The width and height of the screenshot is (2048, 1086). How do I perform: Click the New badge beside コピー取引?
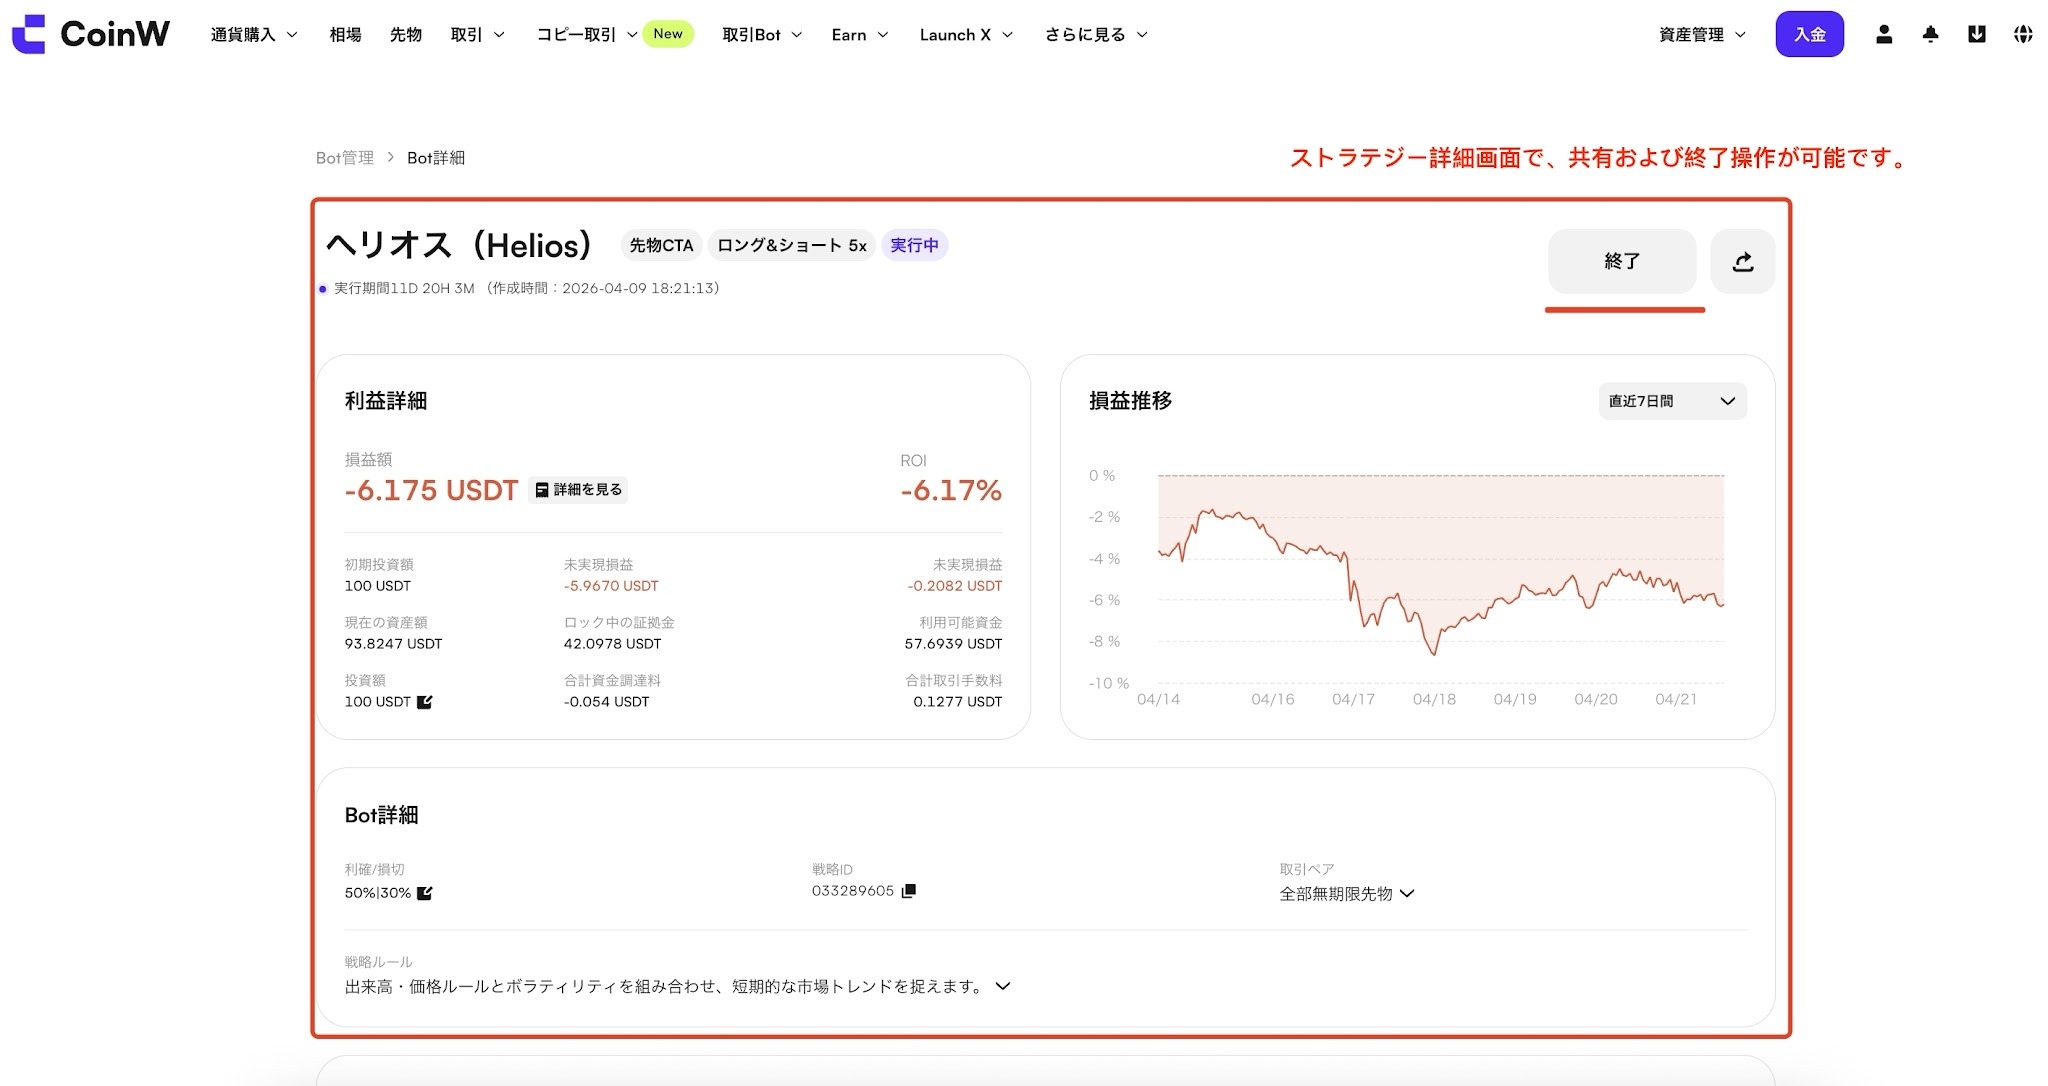pyautogui.click(x=668, y=34)
